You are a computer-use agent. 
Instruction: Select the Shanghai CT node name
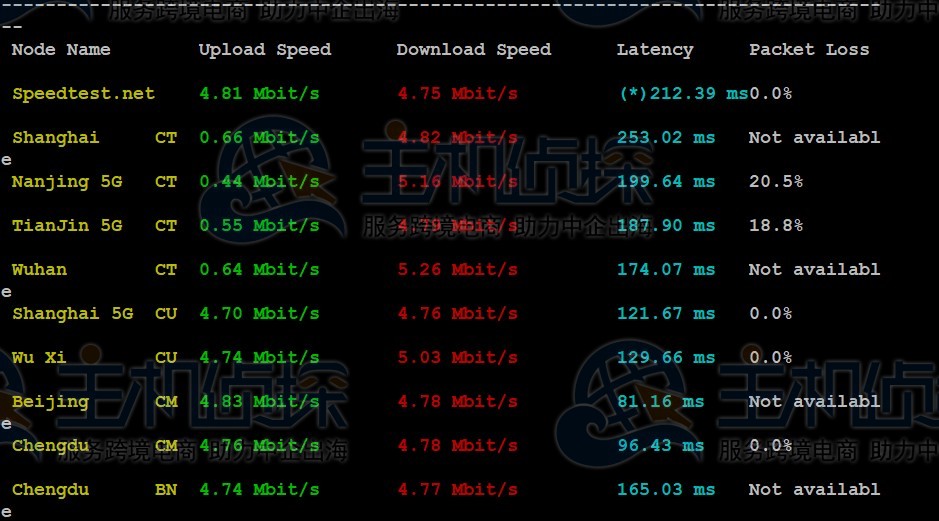point(95,138)
